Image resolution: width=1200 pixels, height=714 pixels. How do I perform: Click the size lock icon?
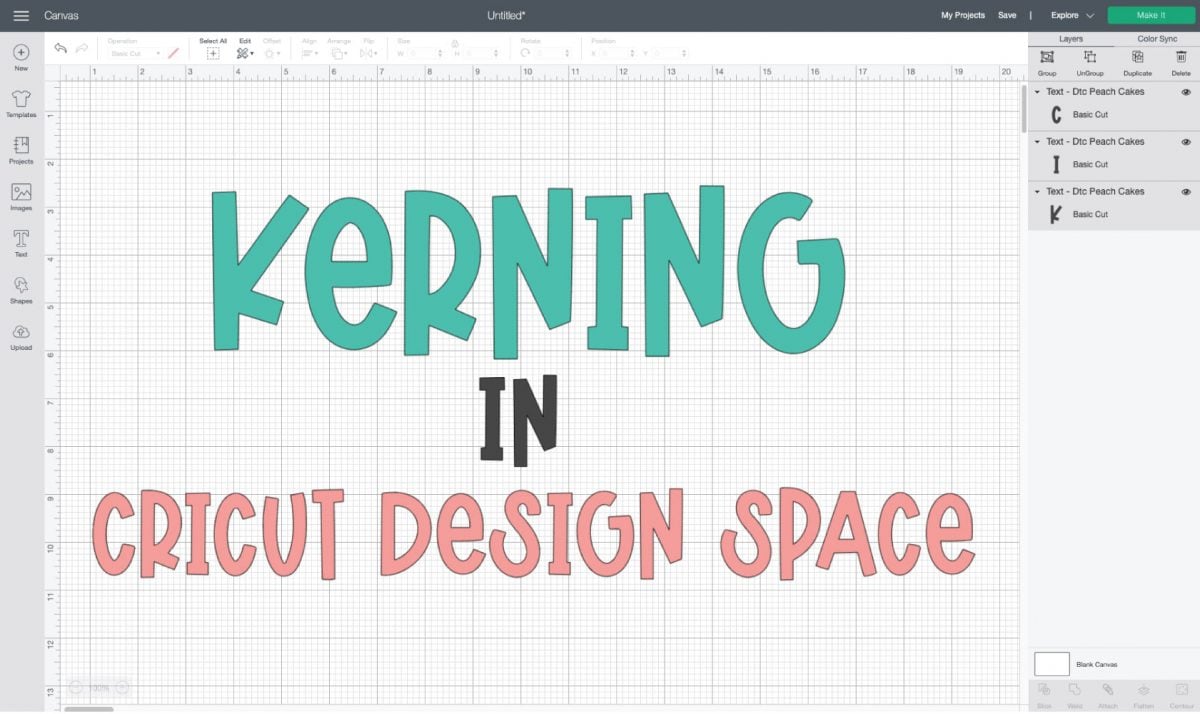coord(455,44)
